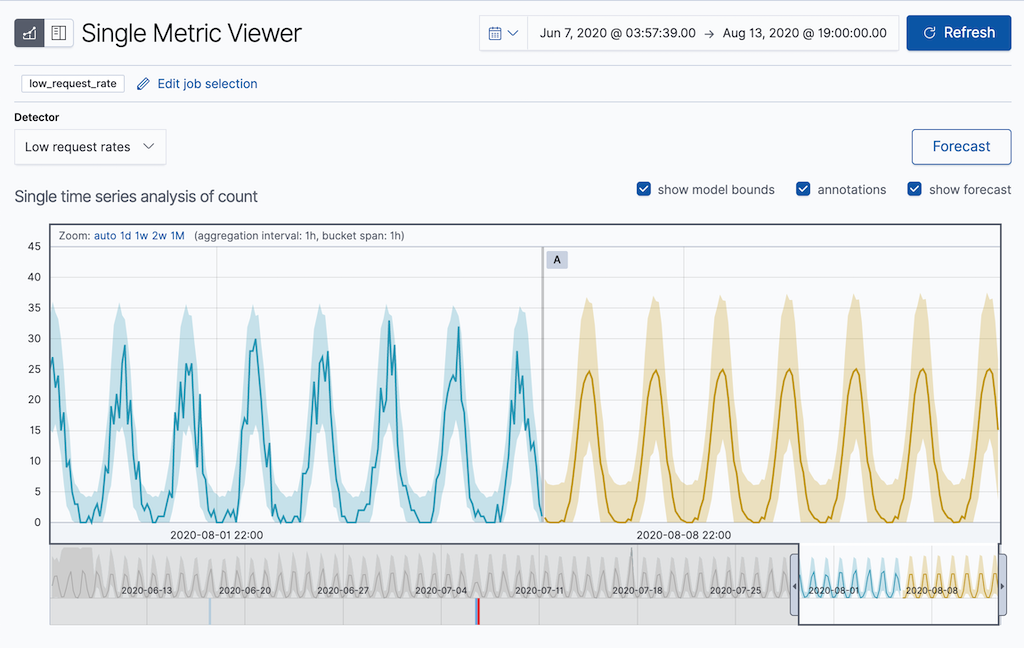Image resolution: width=1024 pixels, height=648 pixels.
Task: Click the calendar quick-select icon
Action: (496, 32)
